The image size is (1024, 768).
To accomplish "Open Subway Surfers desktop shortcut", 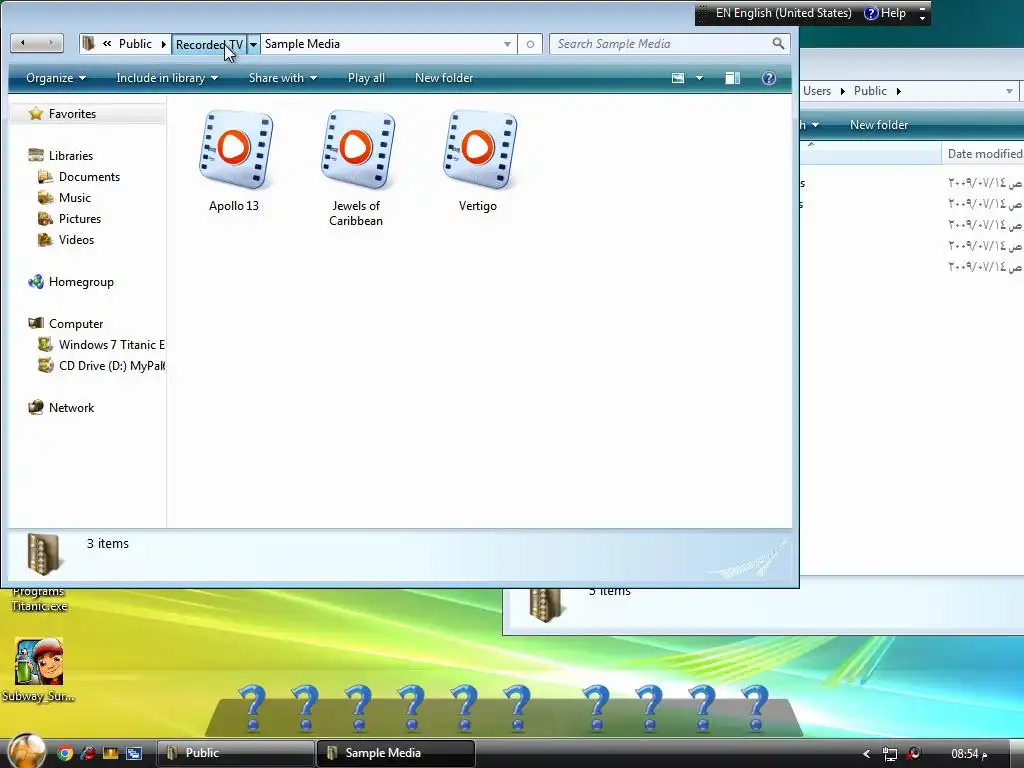I will tap(39, 670).
